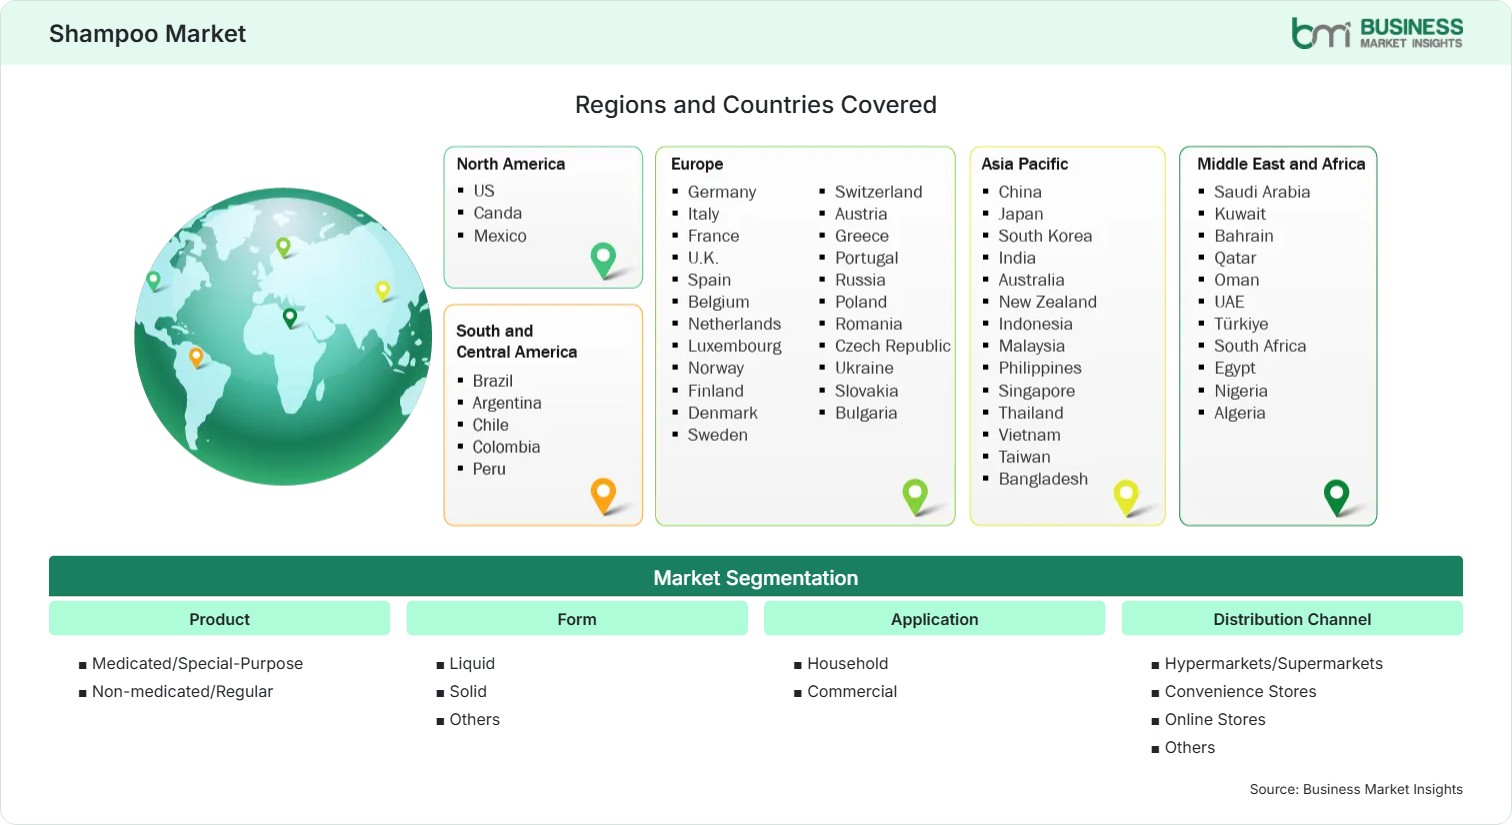This screenshot has height=825, width=1512.
Task: Click the North America heading
Action: pos(511,164)
